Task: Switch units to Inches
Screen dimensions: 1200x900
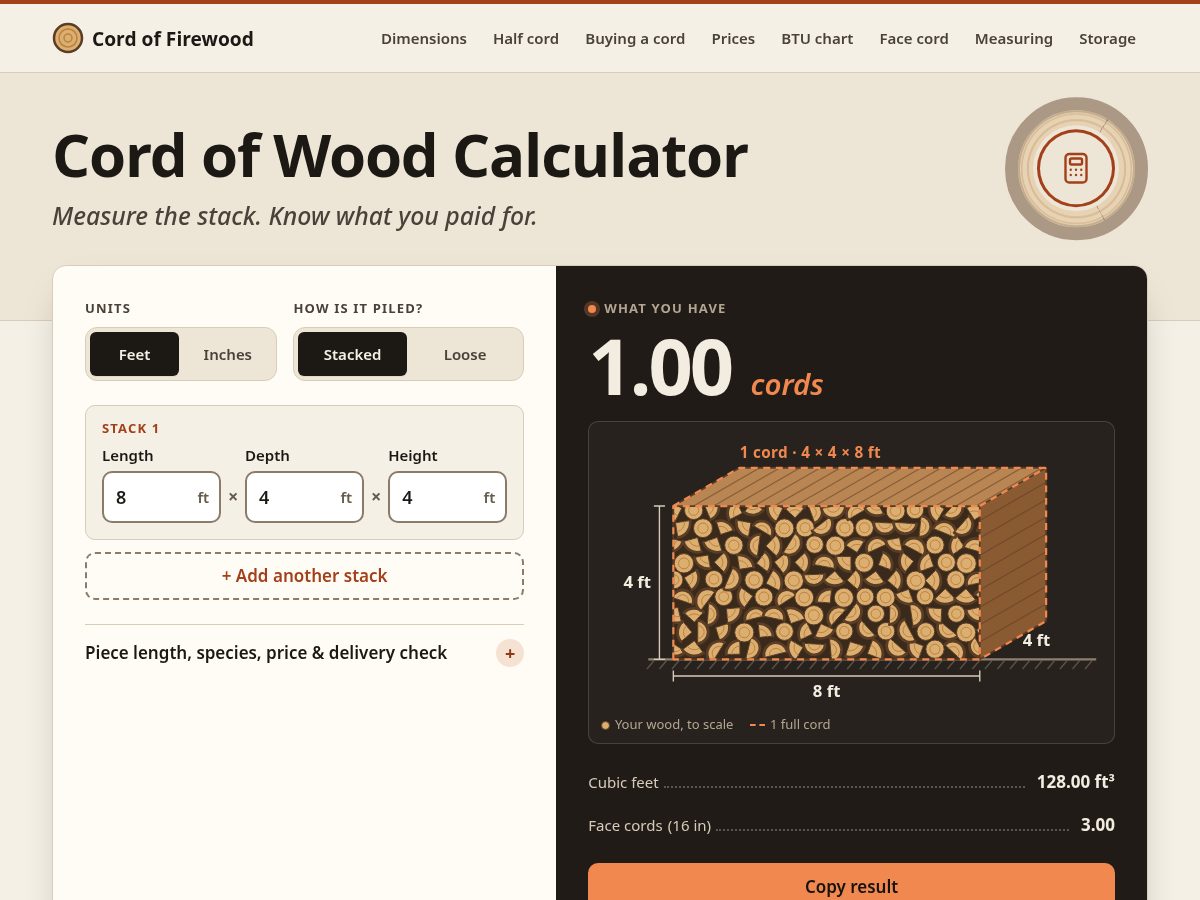Action: tap(227, 354)
